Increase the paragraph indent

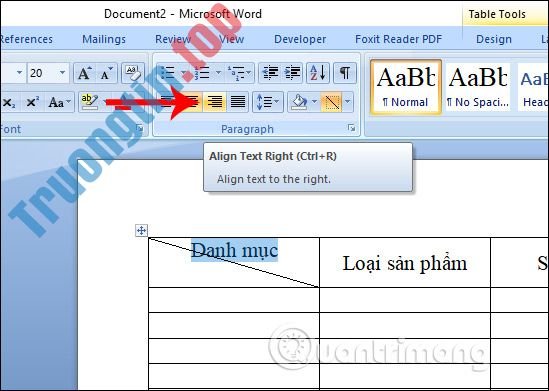point(292,73)
